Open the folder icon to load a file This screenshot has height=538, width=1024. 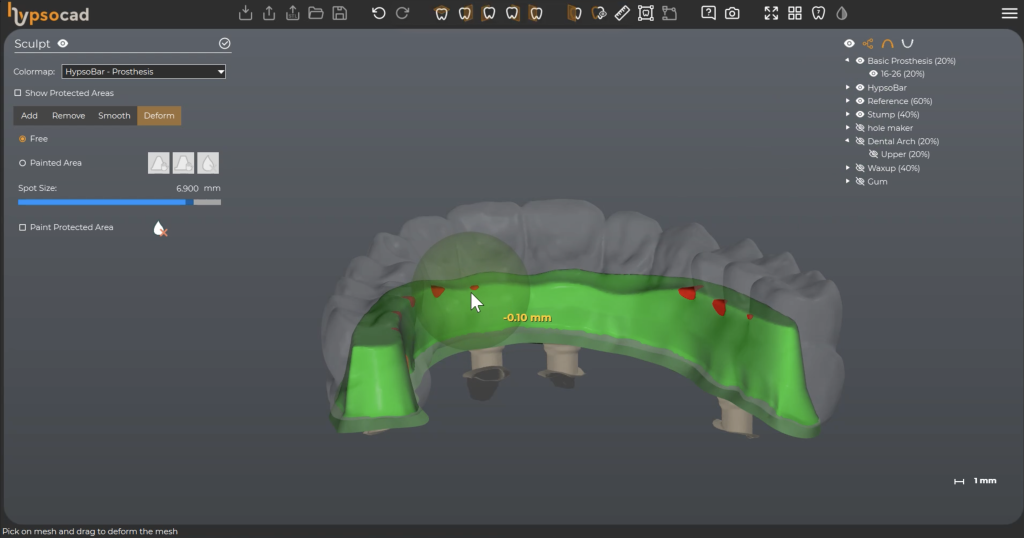(x=316, y=13)
